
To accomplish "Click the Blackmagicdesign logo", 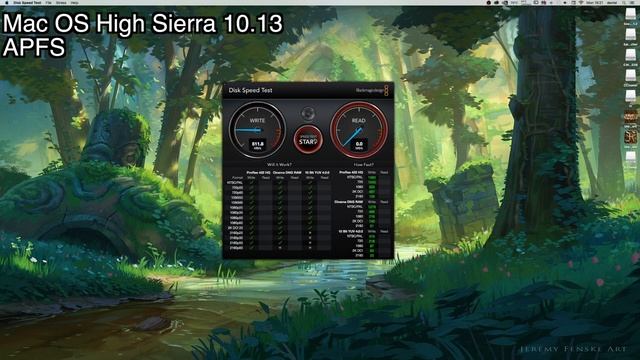I will coord(372,90).
